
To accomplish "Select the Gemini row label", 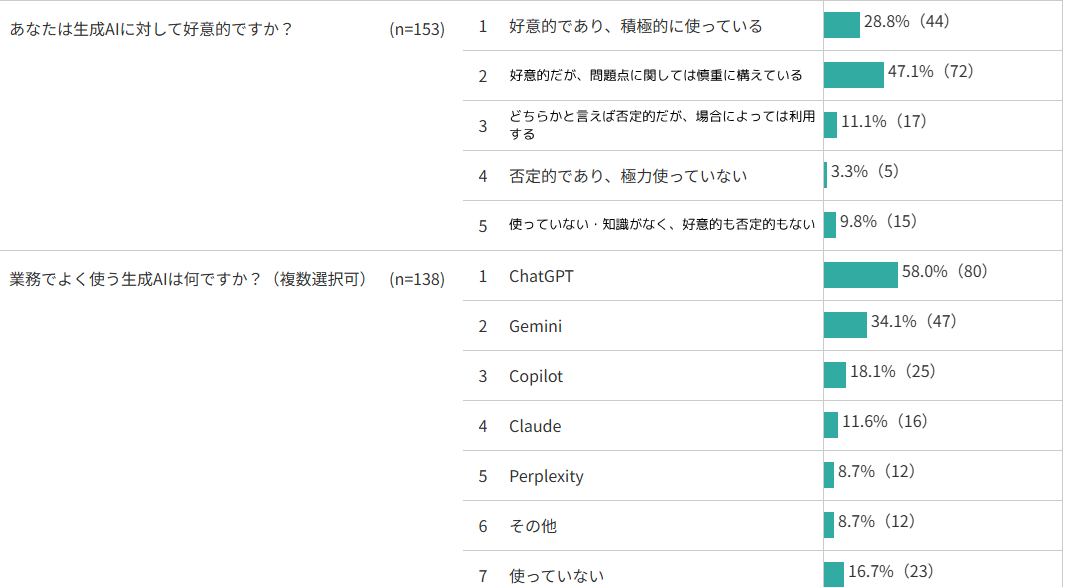I will click(x=535, y=326).
